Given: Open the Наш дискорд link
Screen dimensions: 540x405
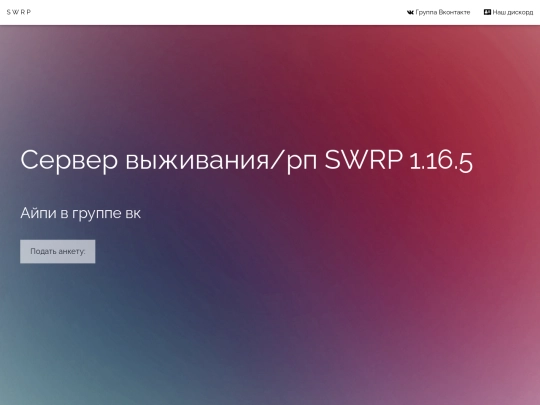Looking at the screenshot, I should (x=509, y=12).
